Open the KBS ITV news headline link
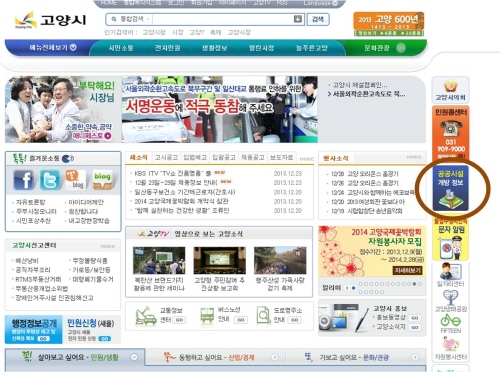Image resolution: width=500 pixels, height=372 pixels. coord(173,173)
